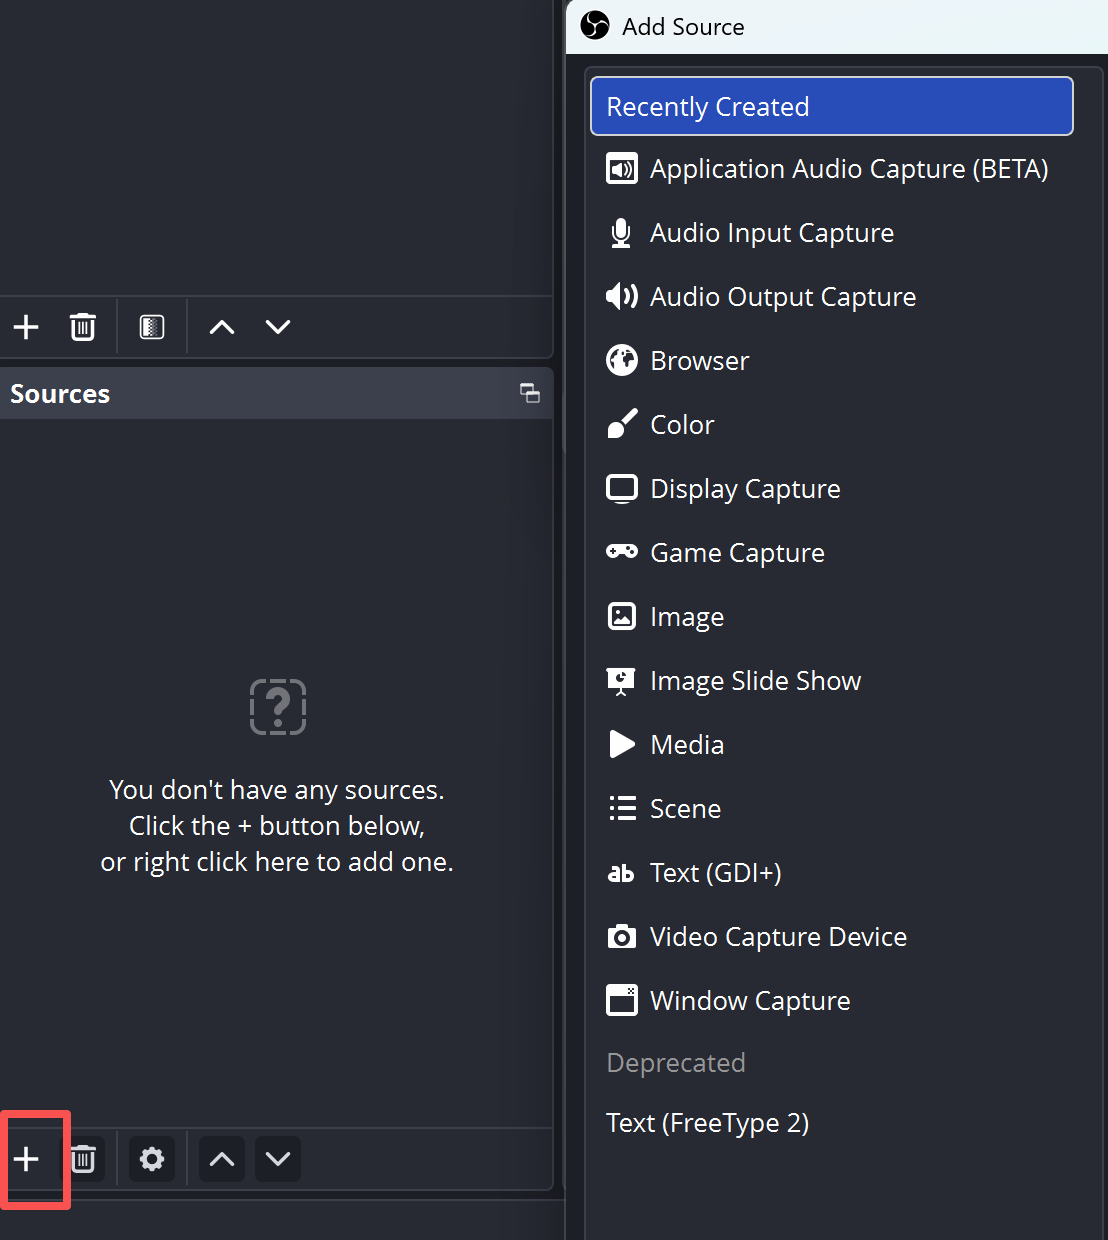This screenshot has width=1108, height=1240.
Task: Select Game Capture source
Action: click(832, 553)
